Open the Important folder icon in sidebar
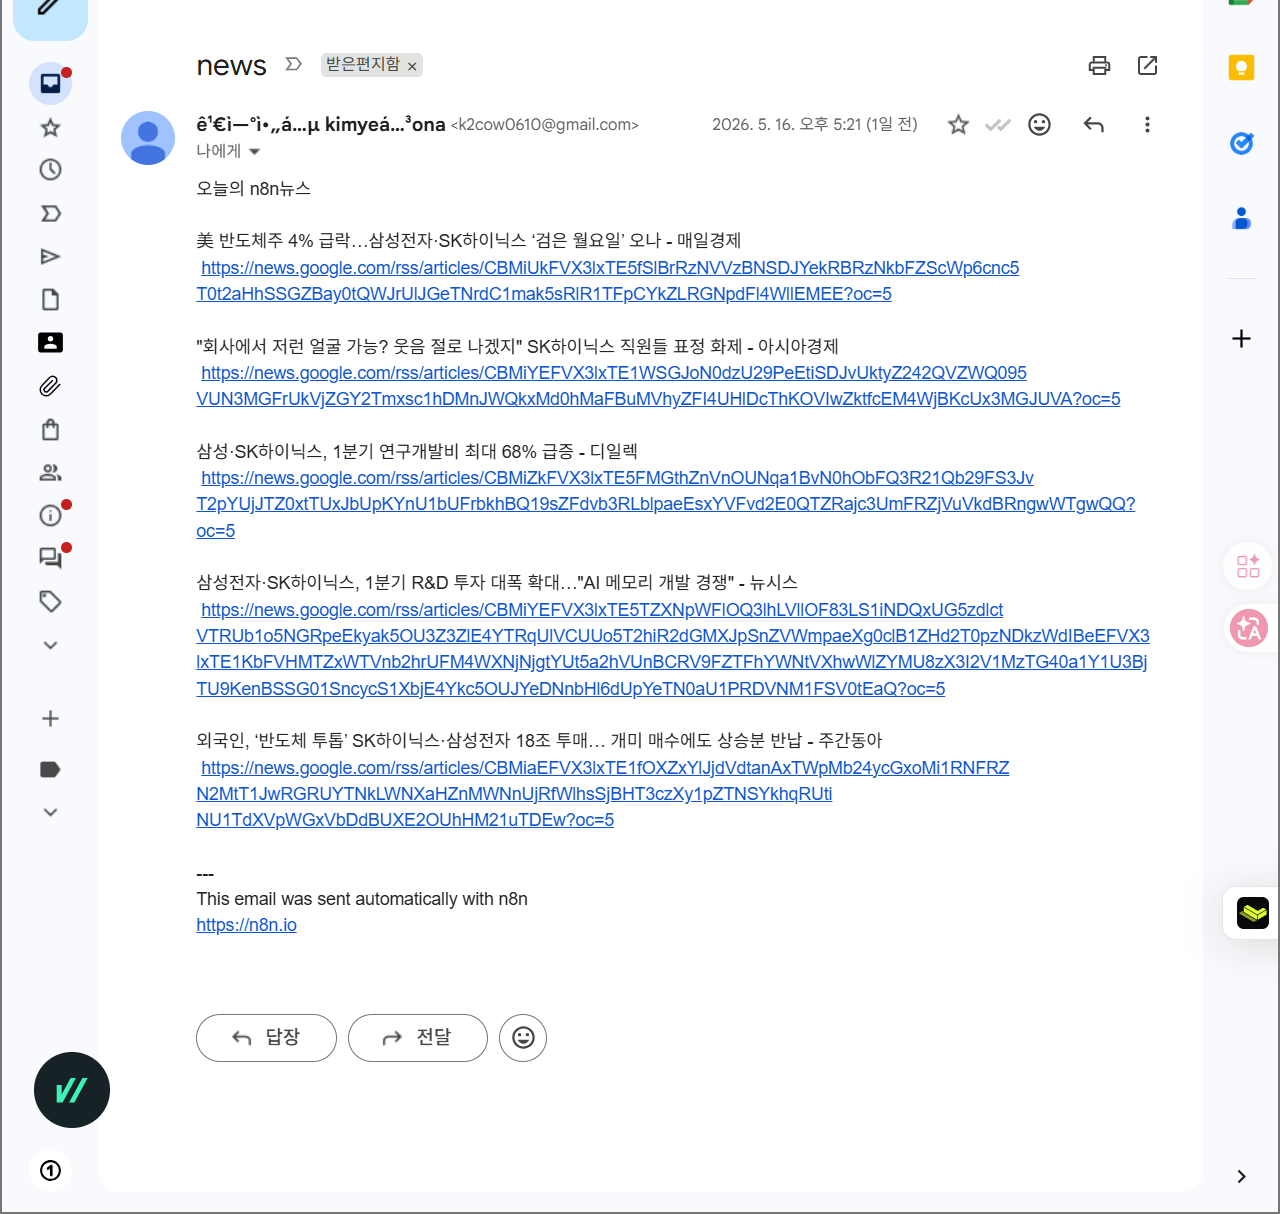Image resolution: width=1280 pixels, height=1214 pixels. tap(51, 213)
